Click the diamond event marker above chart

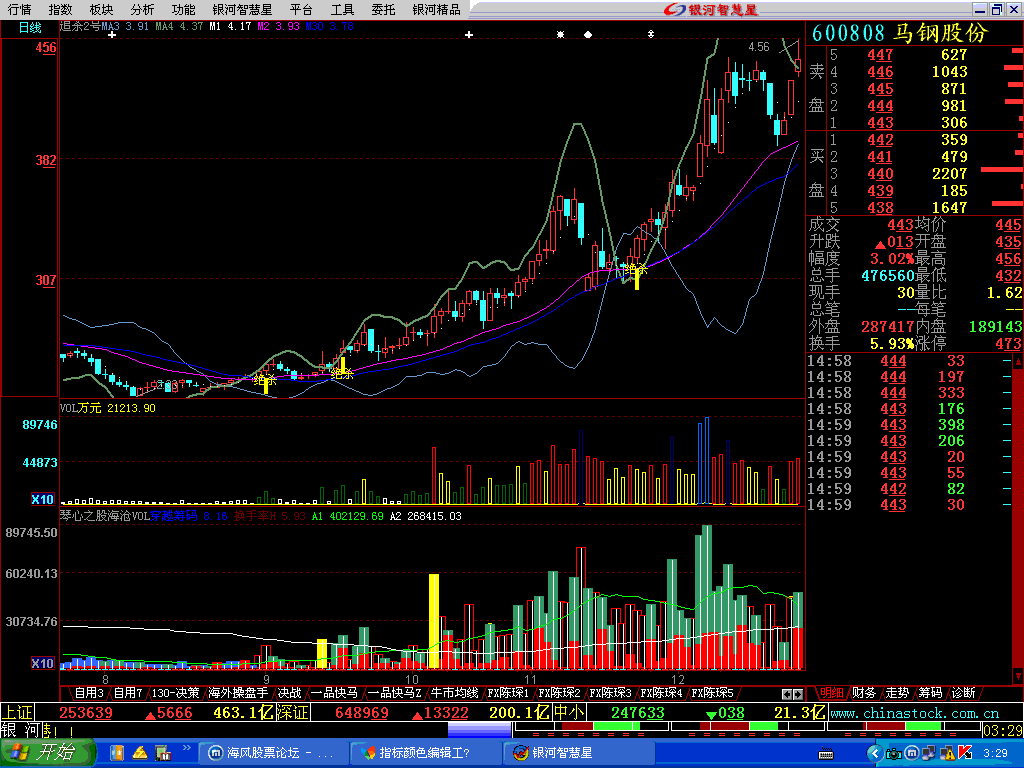588,35
